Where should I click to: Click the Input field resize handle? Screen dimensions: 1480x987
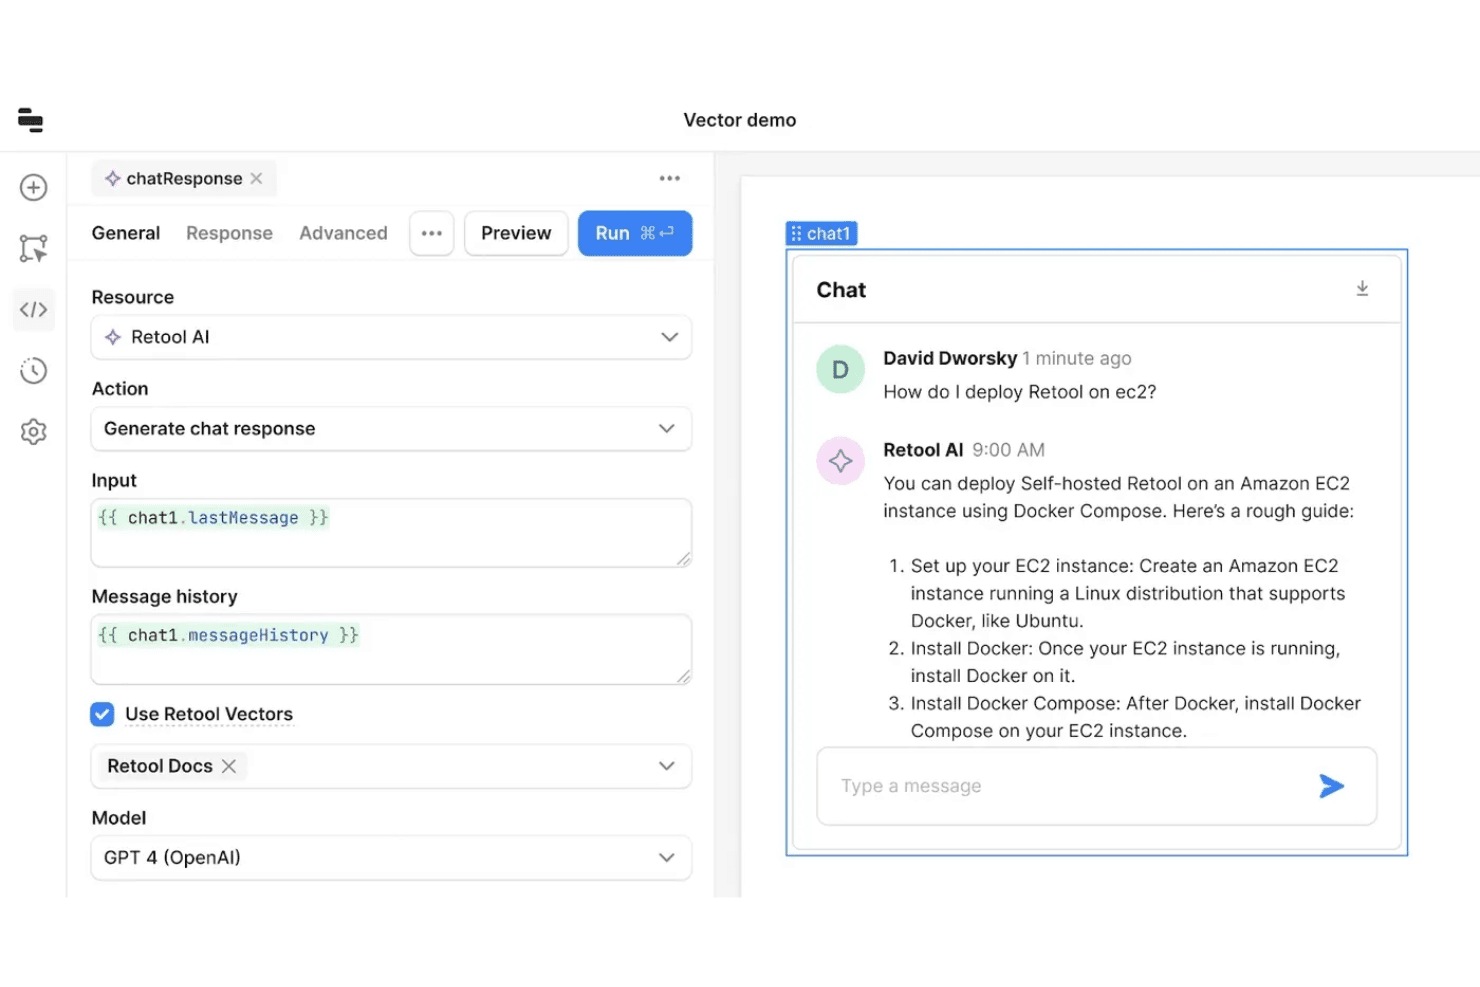tap(683, 559)
